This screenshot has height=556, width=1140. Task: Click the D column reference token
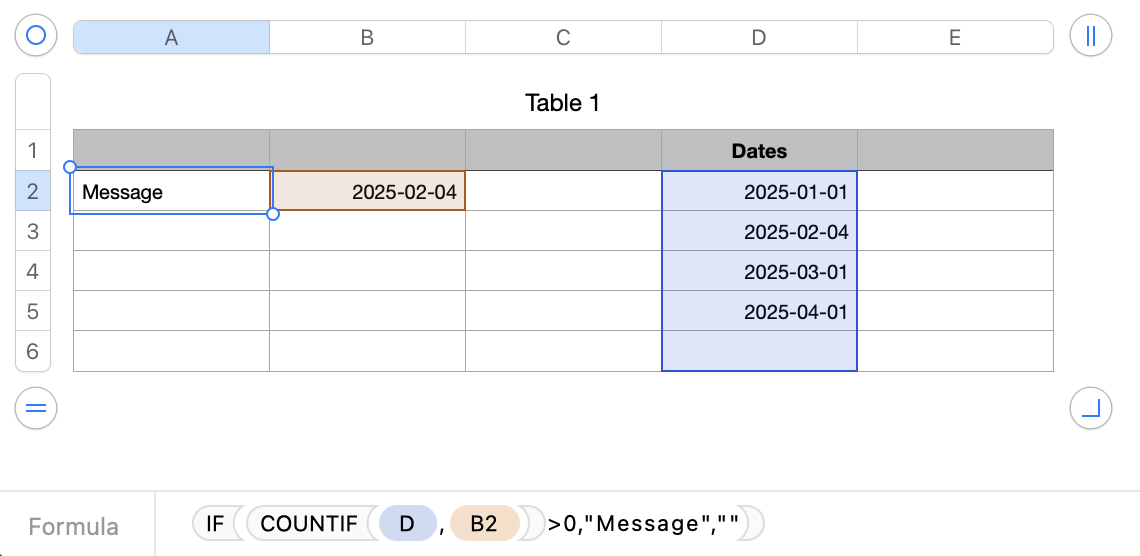(407, 523)
